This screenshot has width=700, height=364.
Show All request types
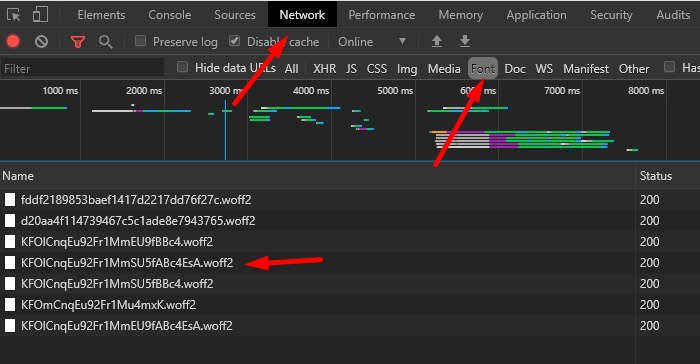point(292,69)
